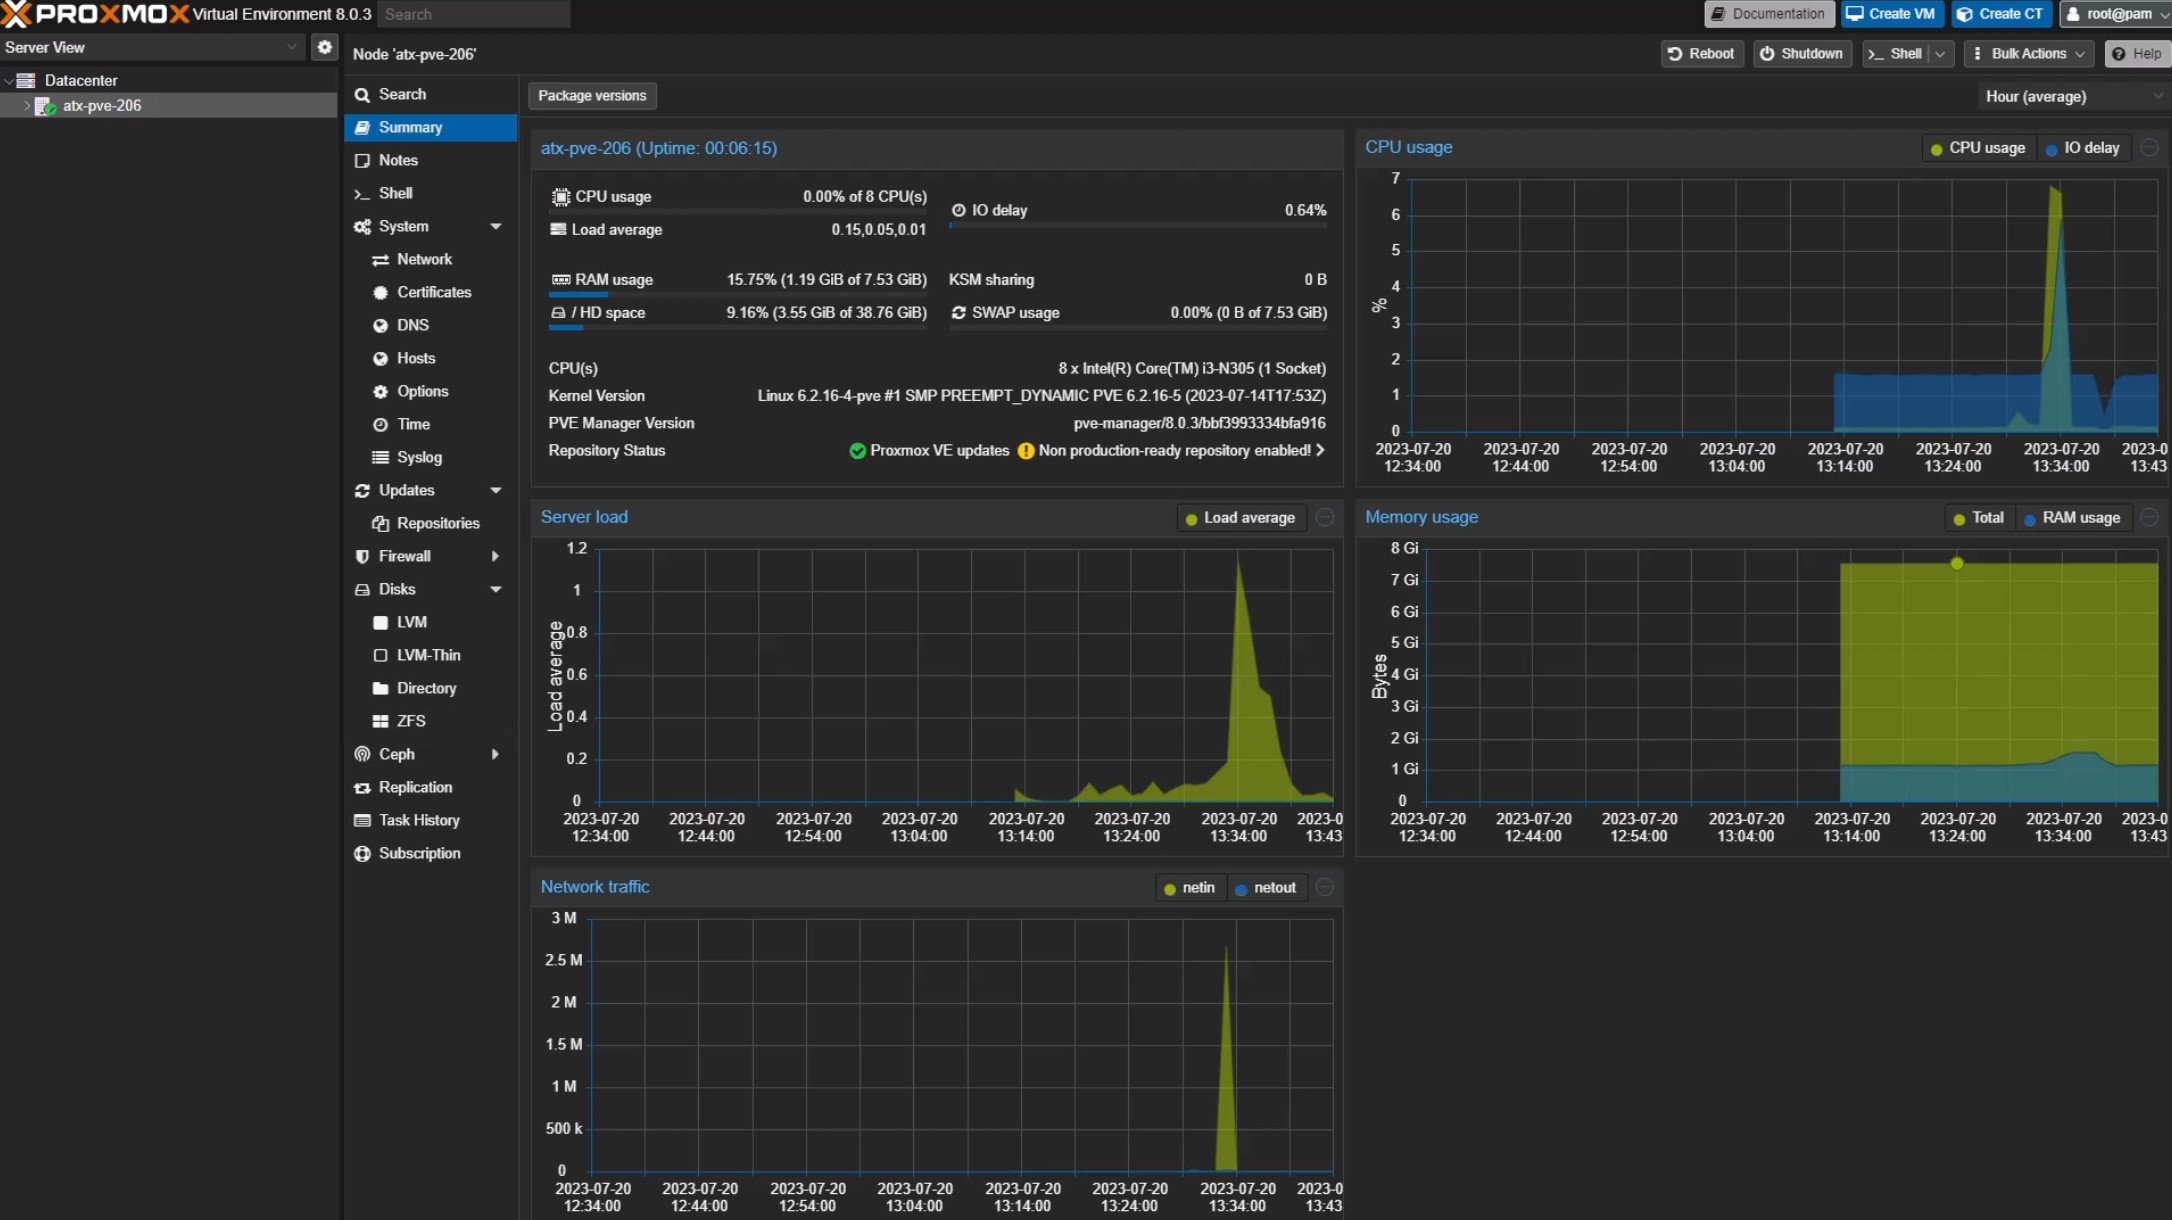Open the Syslog view
Viewport: 2172px width, 1220px height.
click(x=419, y=457)
